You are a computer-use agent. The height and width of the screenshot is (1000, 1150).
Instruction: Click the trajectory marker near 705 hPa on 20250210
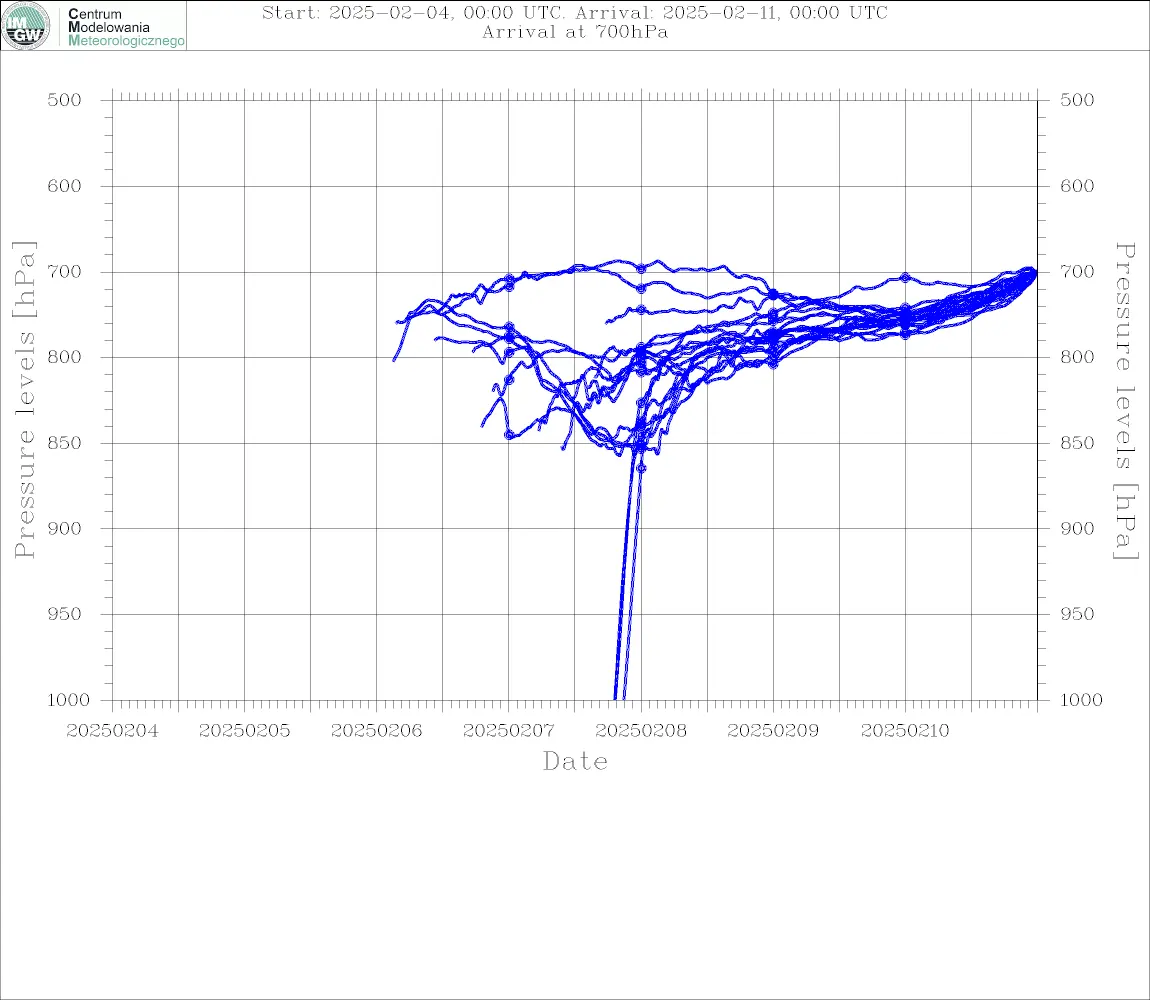pos(905,277)
